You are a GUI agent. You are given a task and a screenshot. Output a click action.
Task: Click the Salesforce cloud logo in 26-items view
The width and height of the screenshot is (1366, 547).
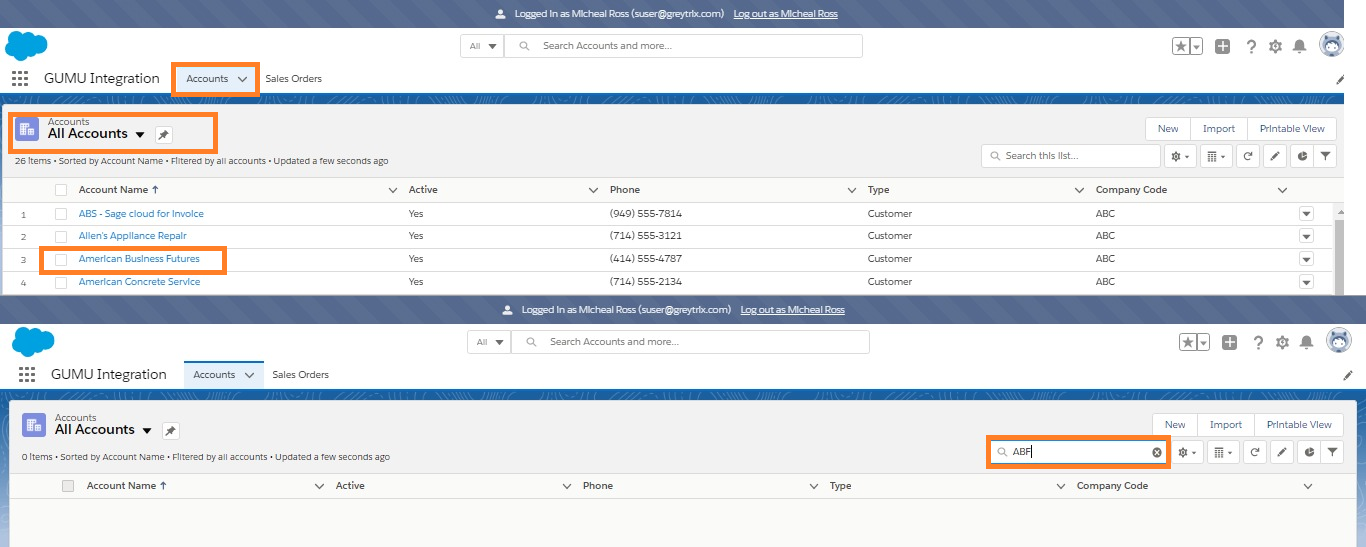26,46
